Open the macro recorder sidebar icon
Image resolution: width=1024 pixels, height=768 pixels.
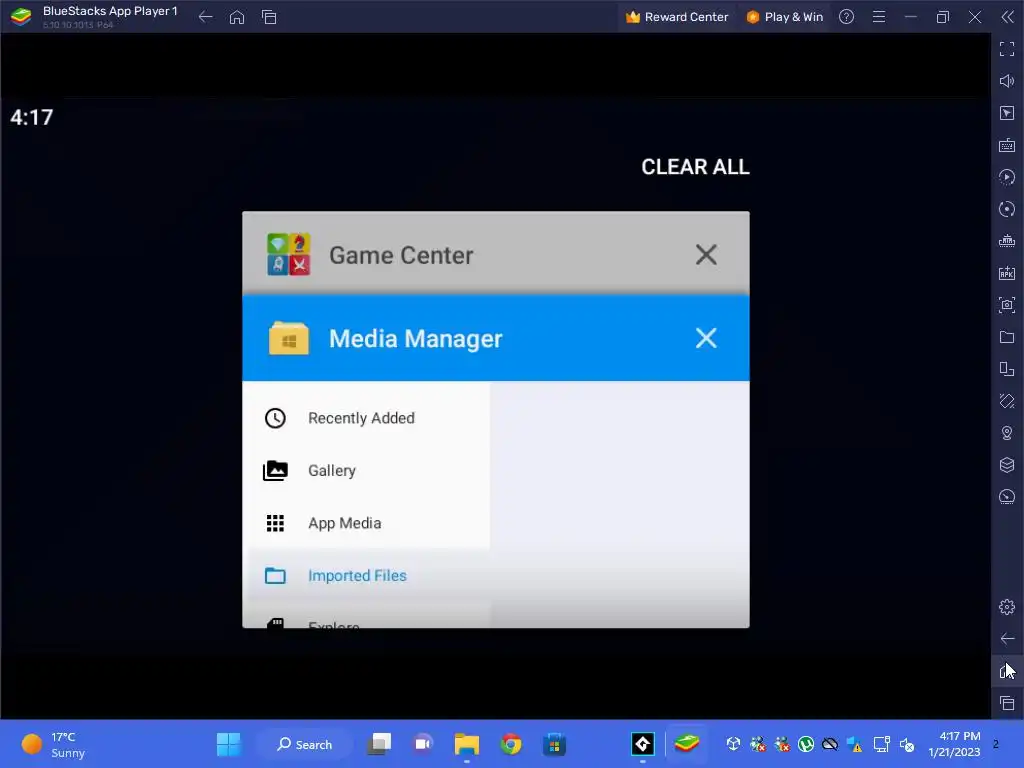(1006, 177)
